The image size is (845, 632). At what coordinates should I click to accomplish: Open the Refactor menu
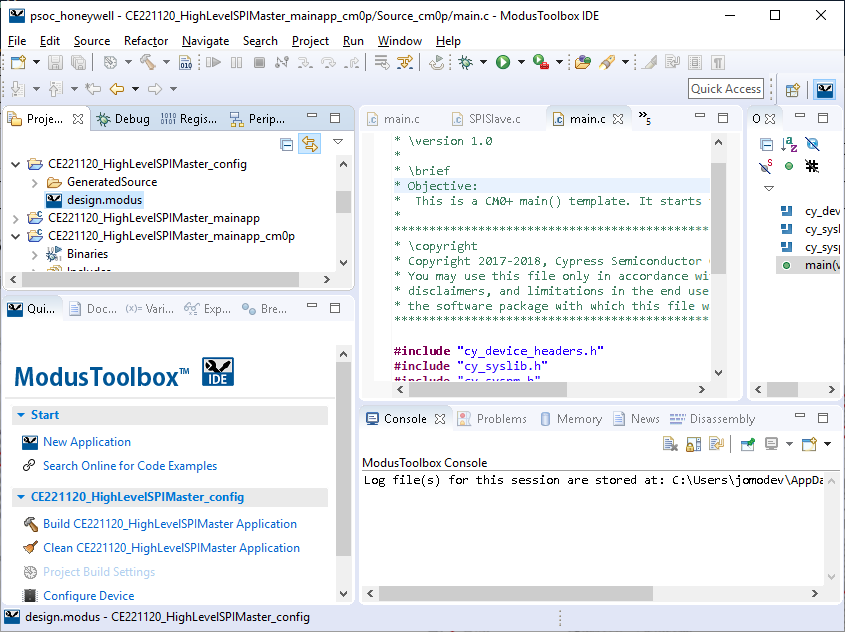146,41
